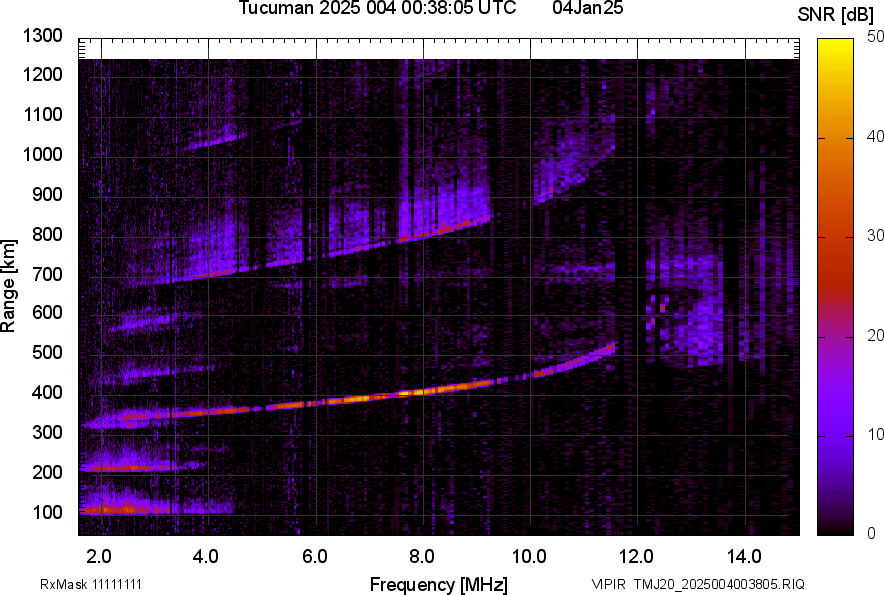884x595 pixels.
Task: Click the 04Jan25 date label
Action: [x=587, y=9]
